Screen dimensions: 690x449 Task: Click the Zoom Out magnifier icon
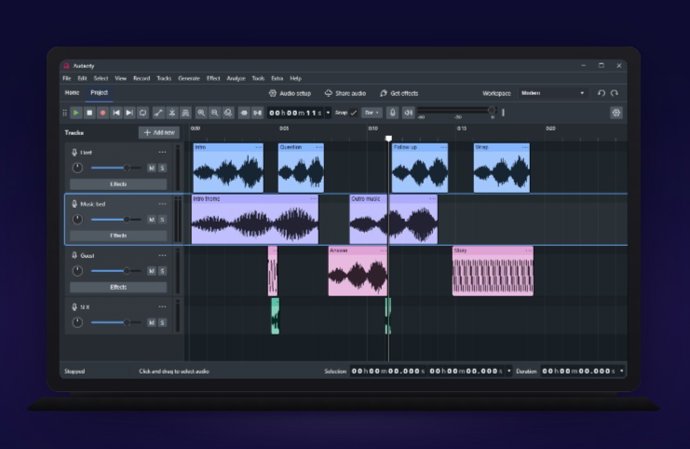(x=214, y=113)
